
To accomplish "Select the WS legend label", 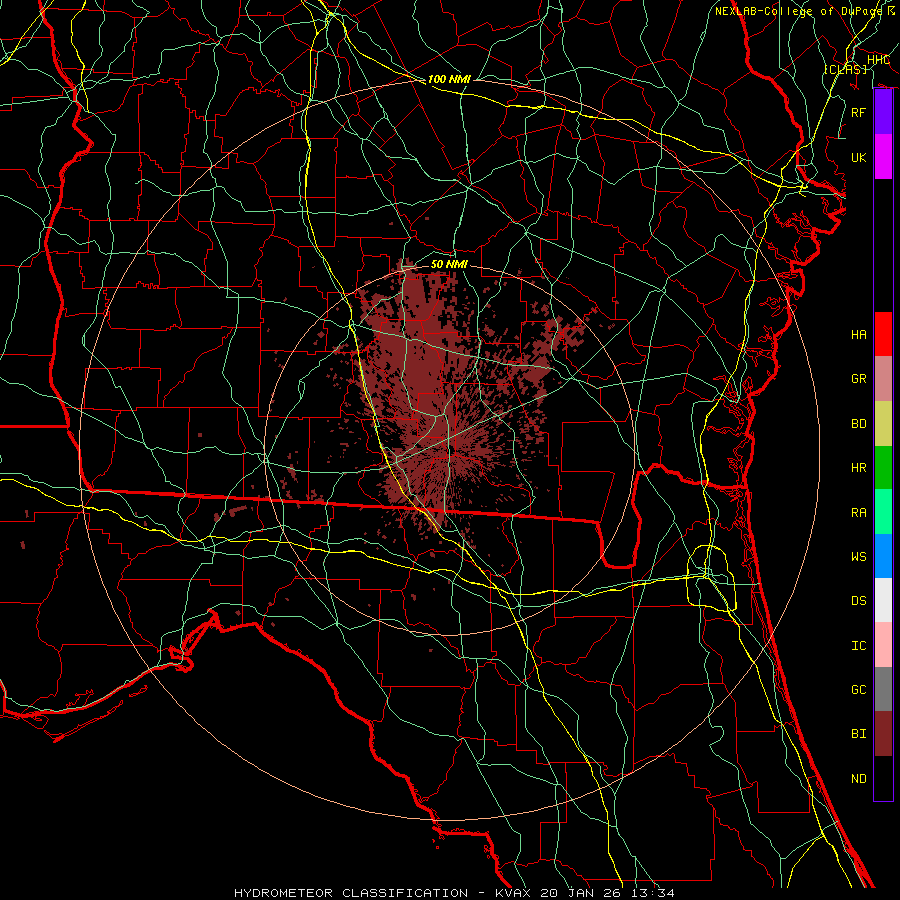I will 859,557.
